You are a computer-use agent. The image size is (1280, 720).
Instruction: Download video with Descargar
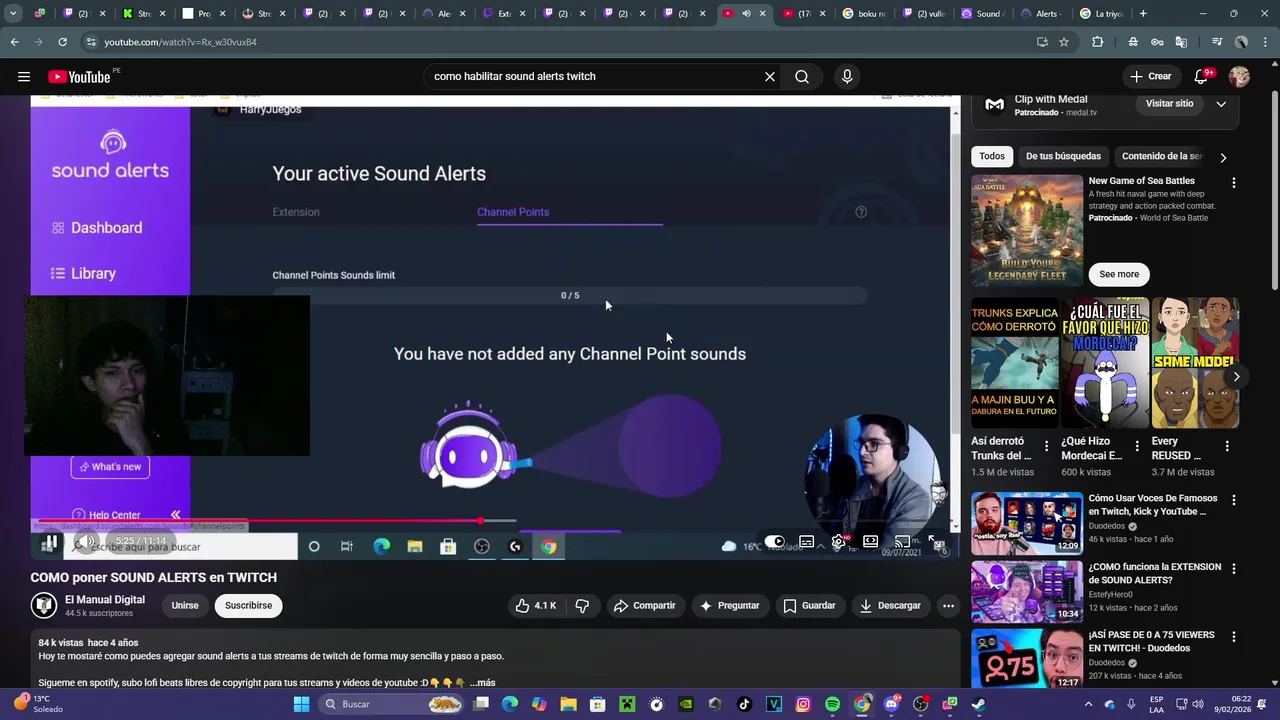[x=890, y=605]
